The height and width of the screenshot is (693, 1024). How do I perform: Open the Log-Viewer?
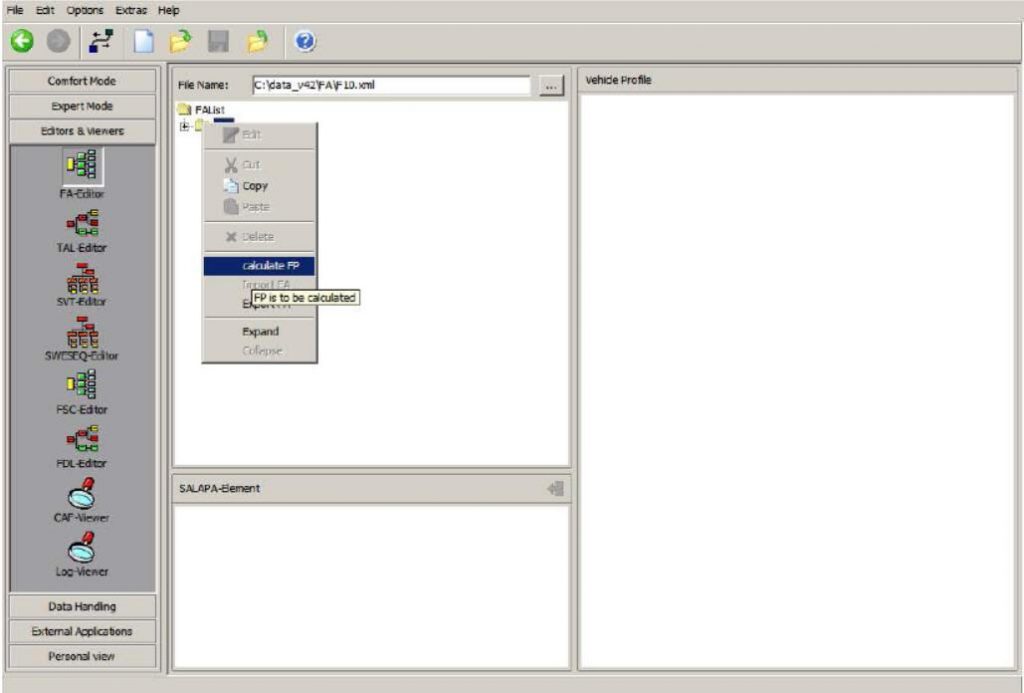pos(82,546)
